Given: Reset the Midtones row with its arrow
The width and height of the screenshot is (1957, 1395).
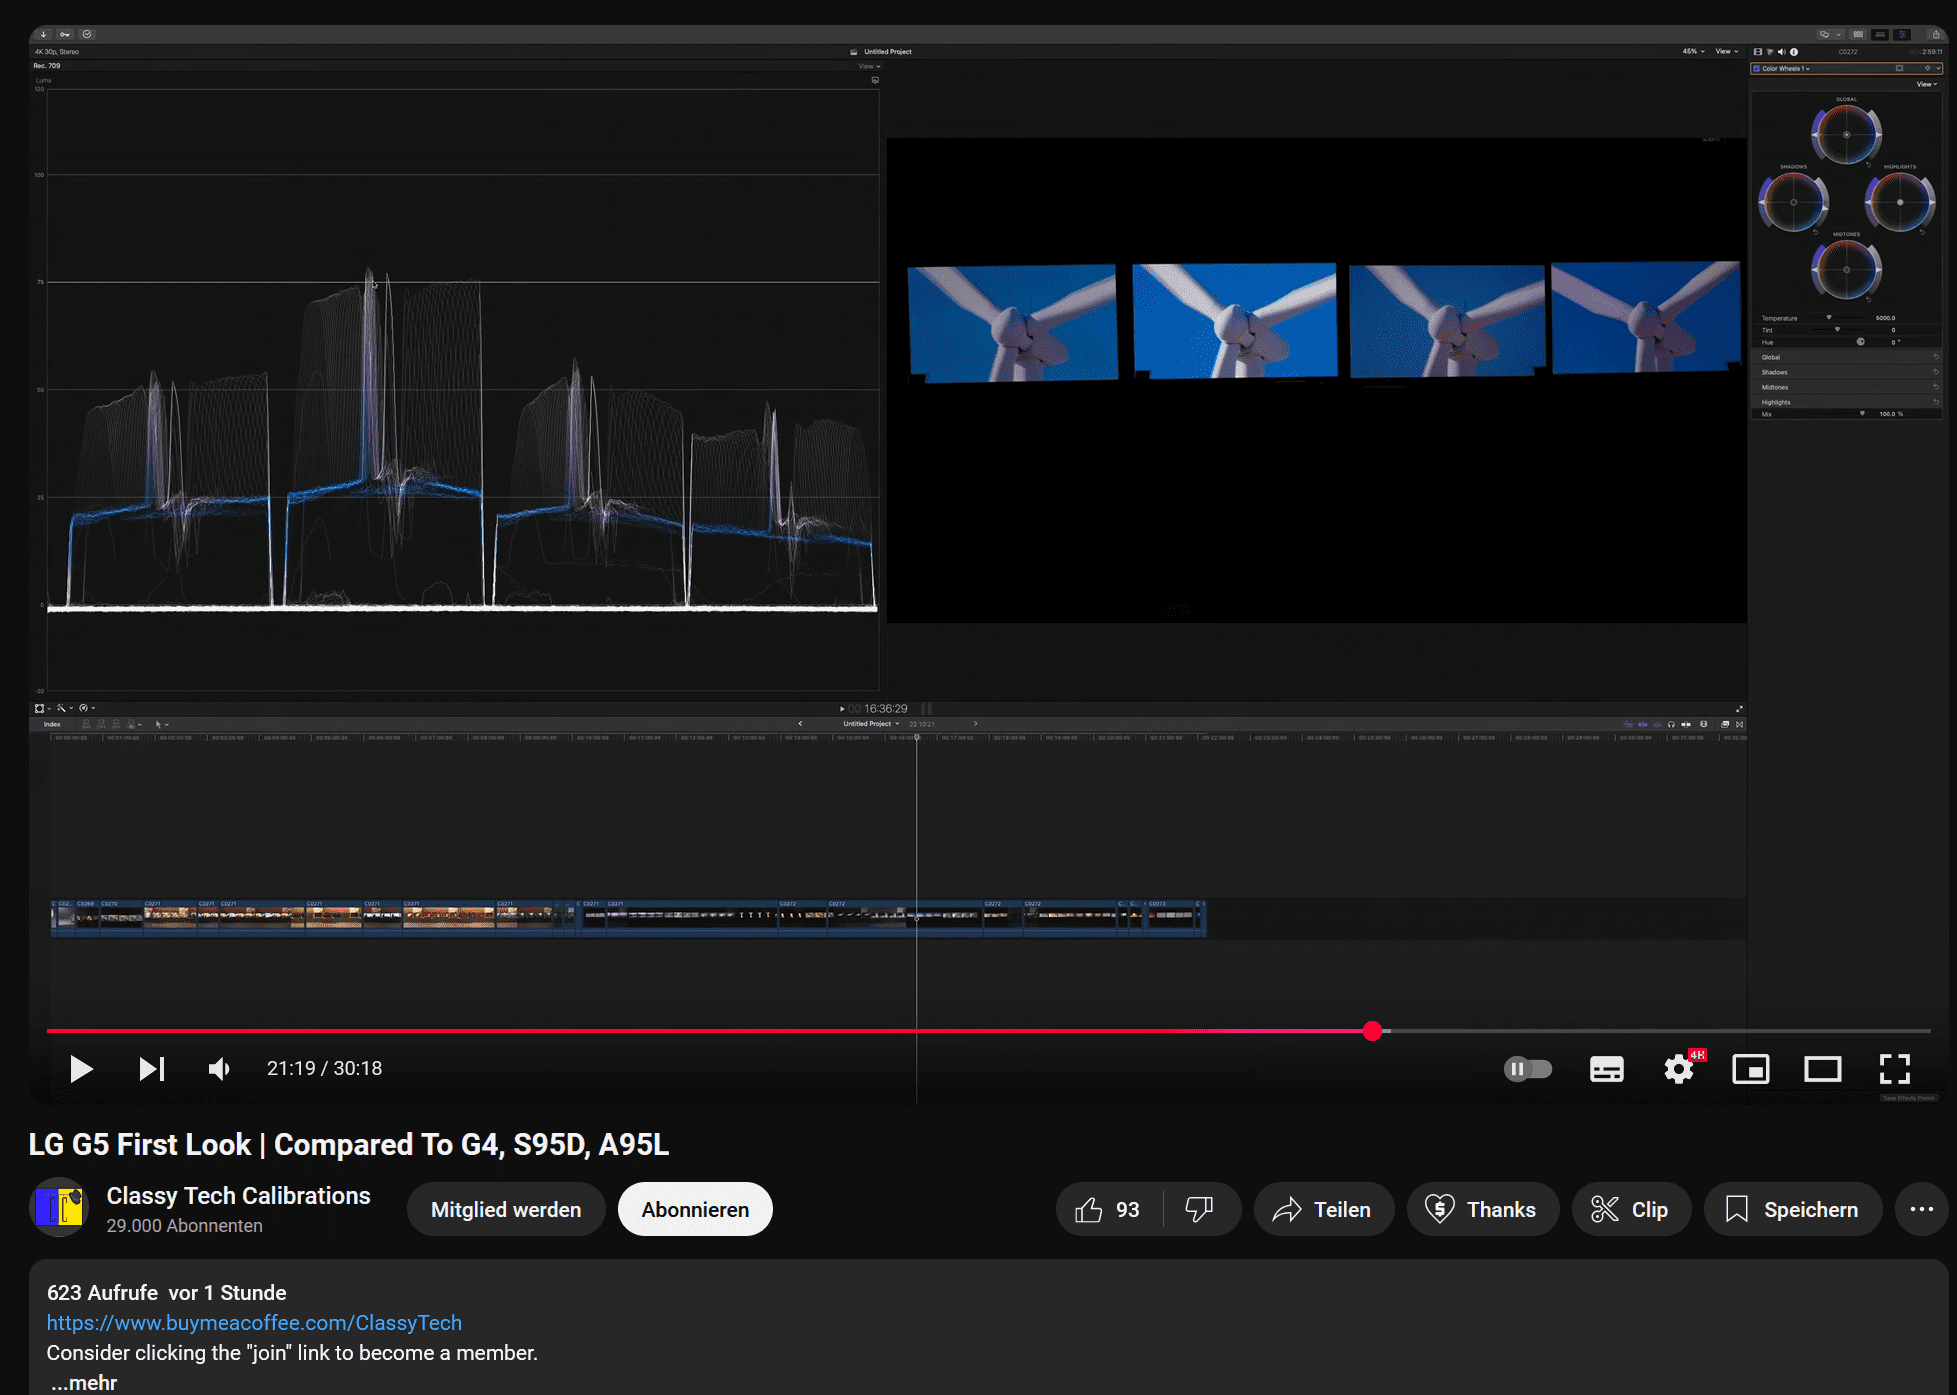Looking at the screenshot, I should (x=1936, y=387).
